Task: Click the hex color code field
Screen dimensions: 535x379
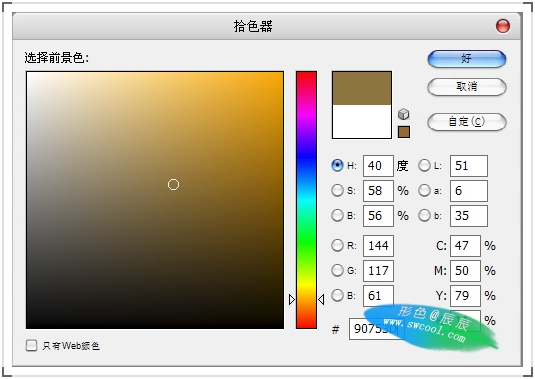Action: point(376,329)
